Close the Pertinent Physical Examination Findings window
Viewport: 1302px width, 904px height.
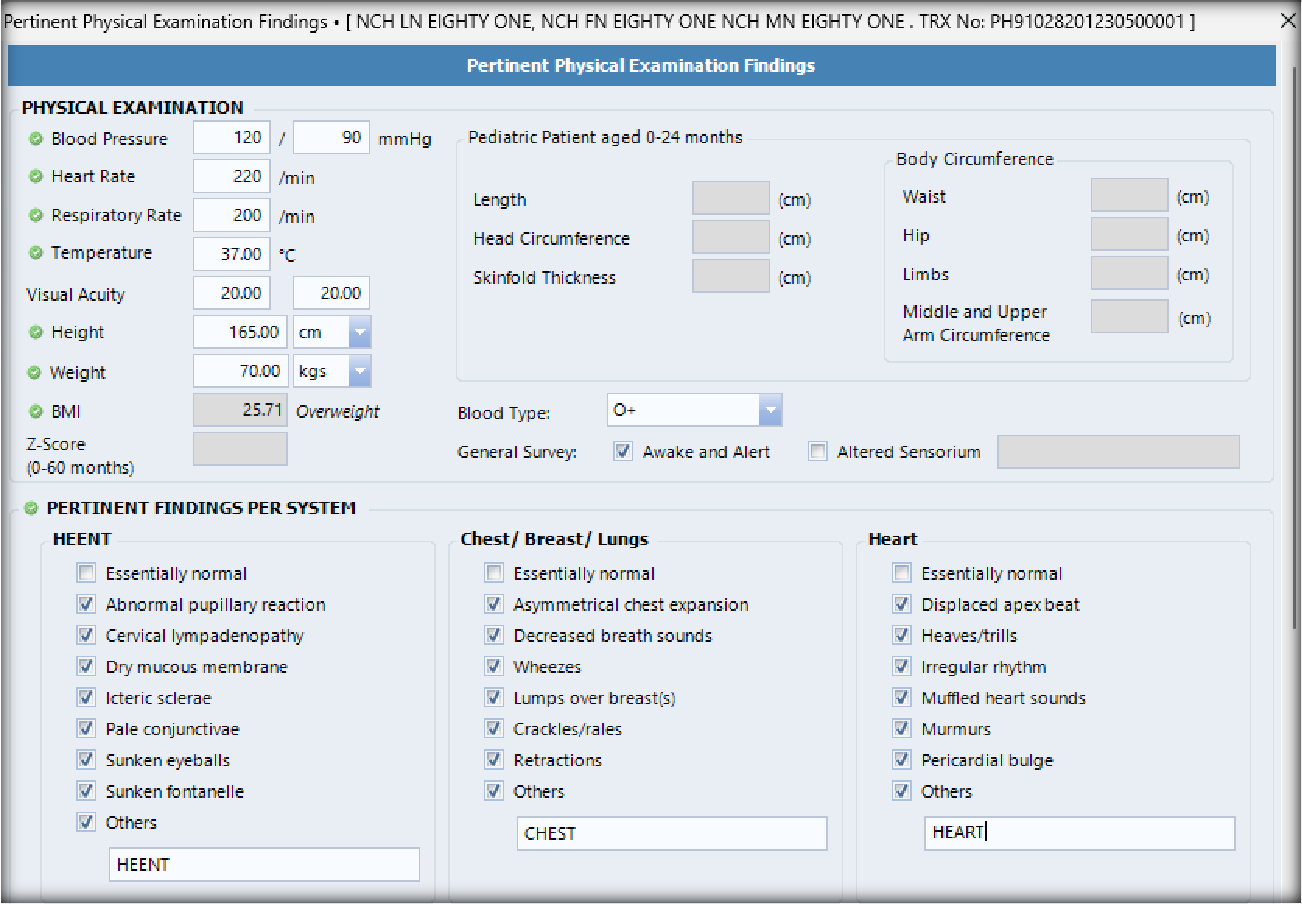click(1289, 21)
